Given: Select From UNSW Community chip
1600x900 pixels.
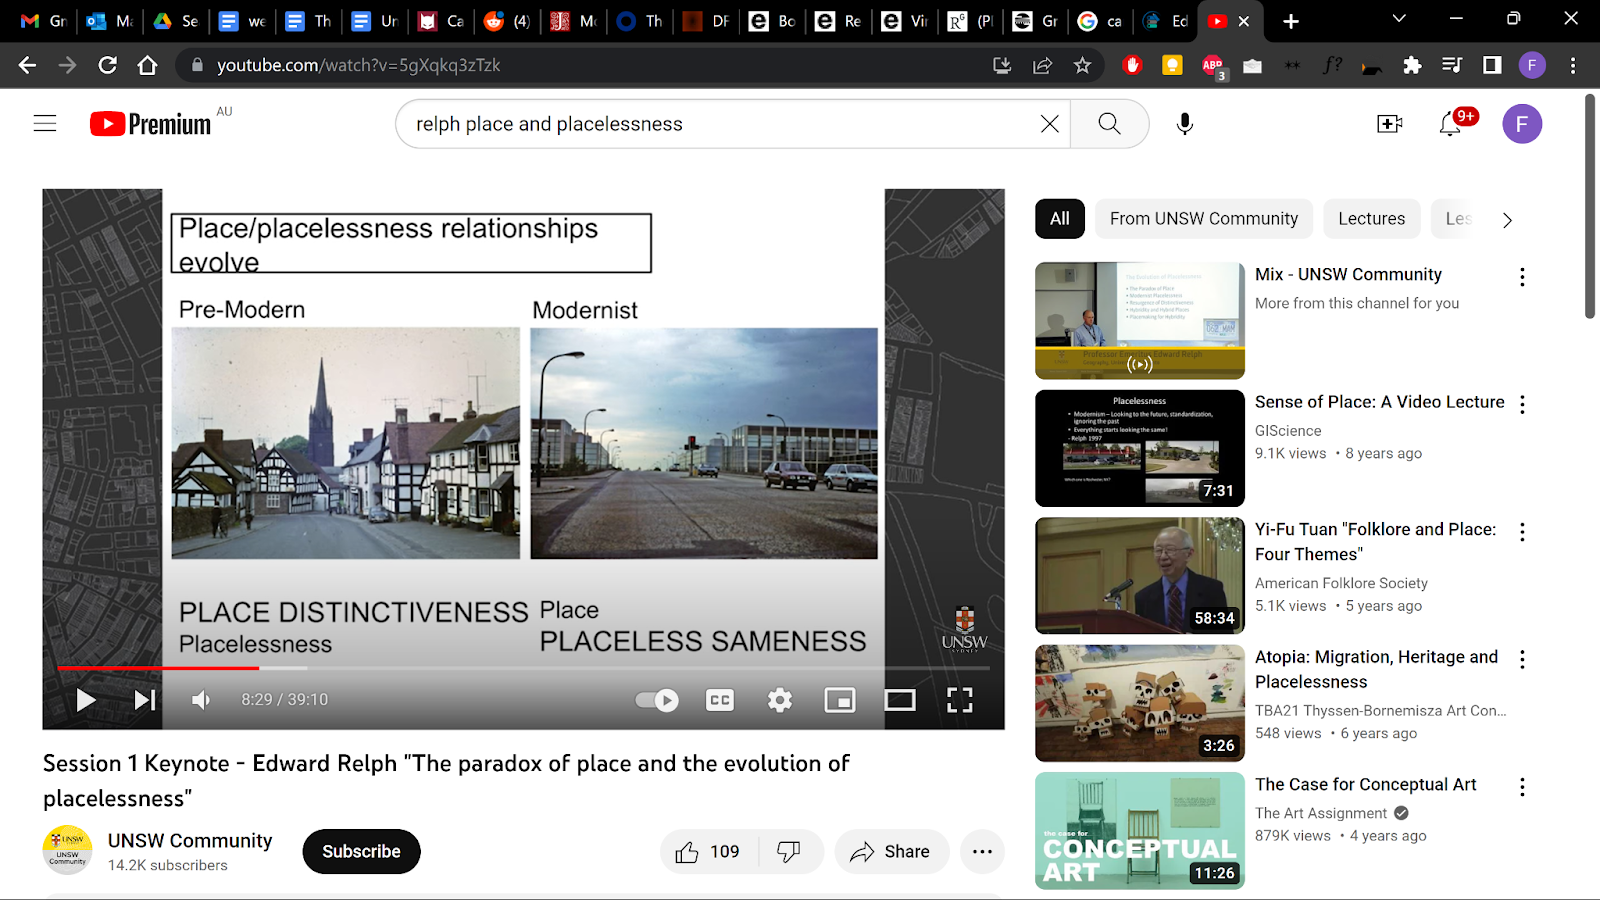Looking at the screenshot, I should 1204,219.
